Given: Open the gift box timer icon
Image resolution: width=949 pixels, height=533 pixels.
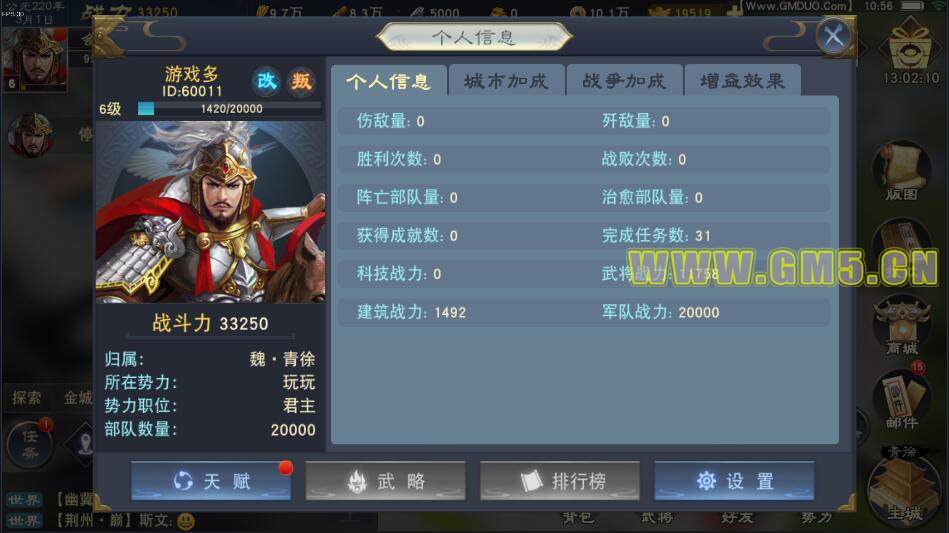Looking at the screenshot, I should point(910,51).
